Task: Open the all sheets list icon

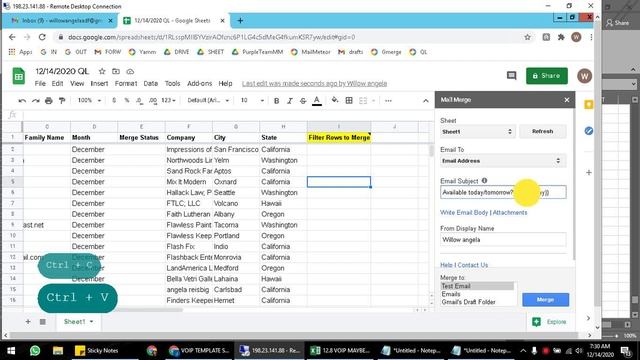Action: click(x=42, y=322)
